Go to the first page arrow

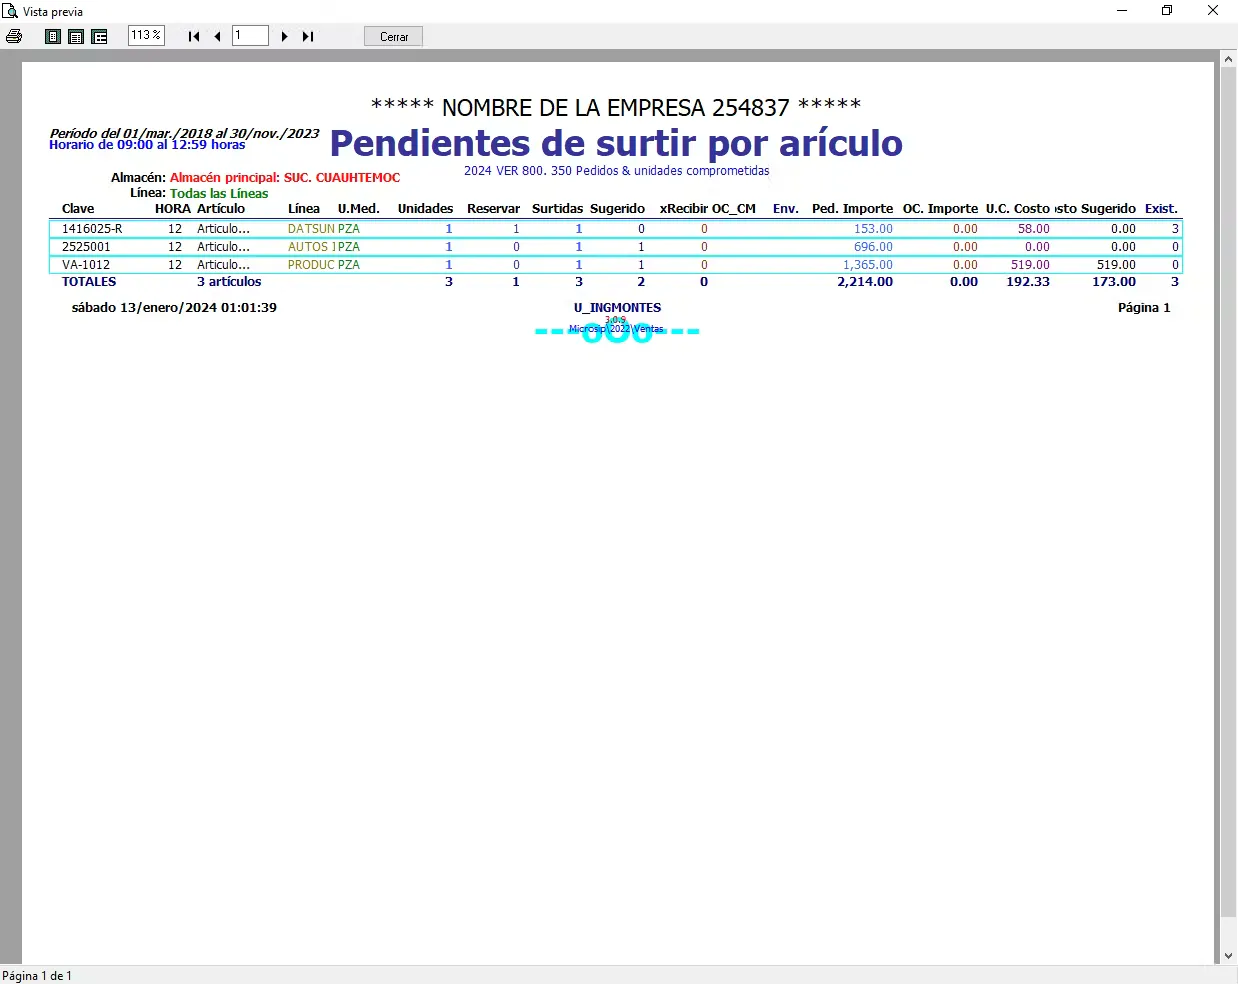[194, 36]
